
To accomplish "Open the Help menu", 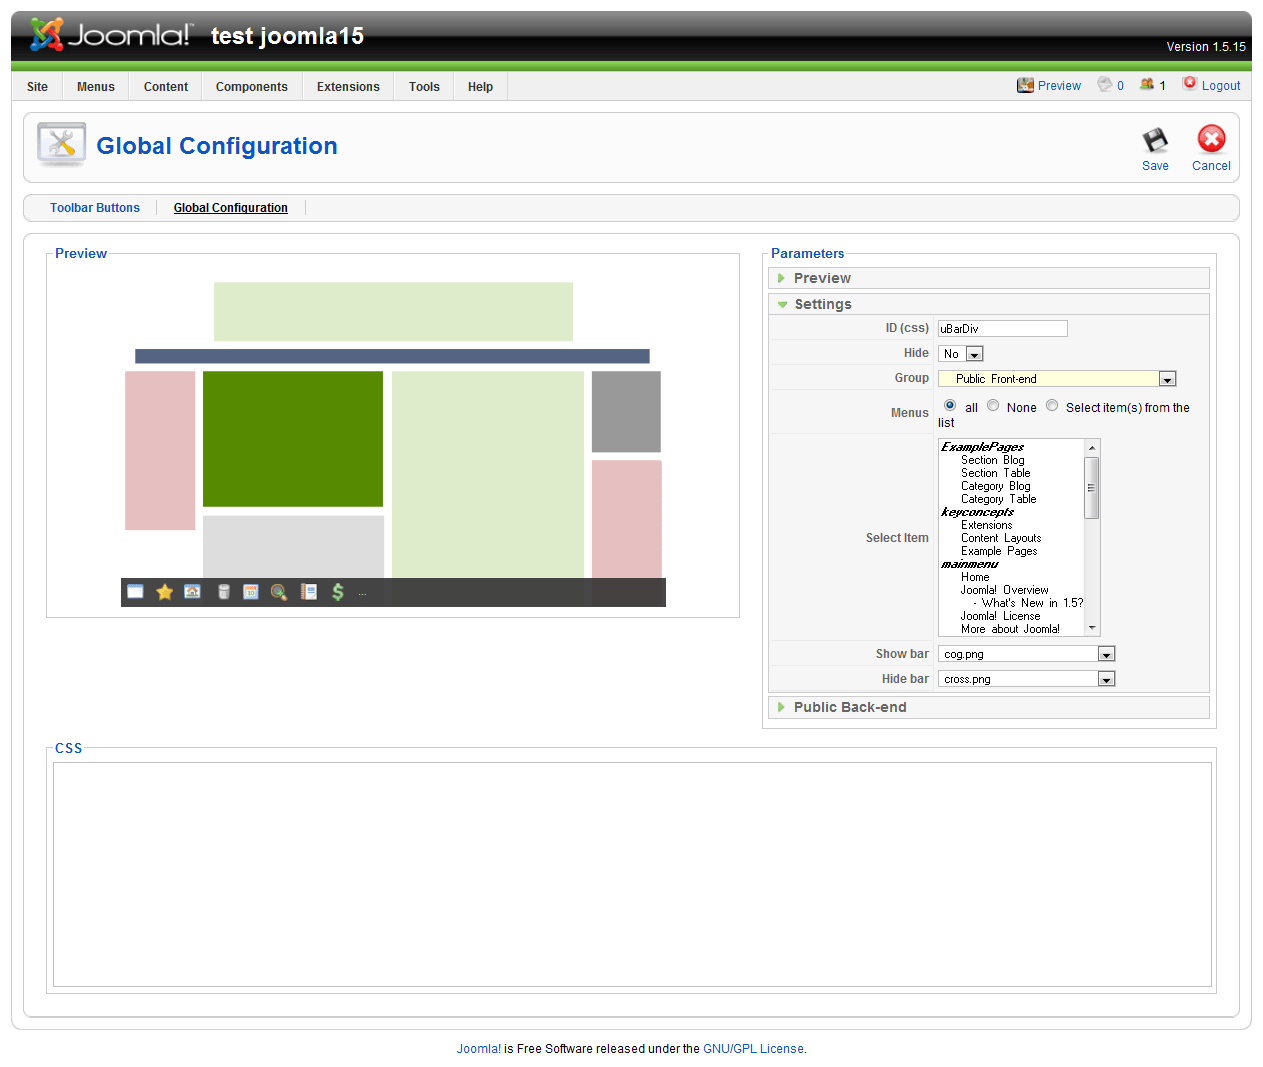I will pos(480,87).
